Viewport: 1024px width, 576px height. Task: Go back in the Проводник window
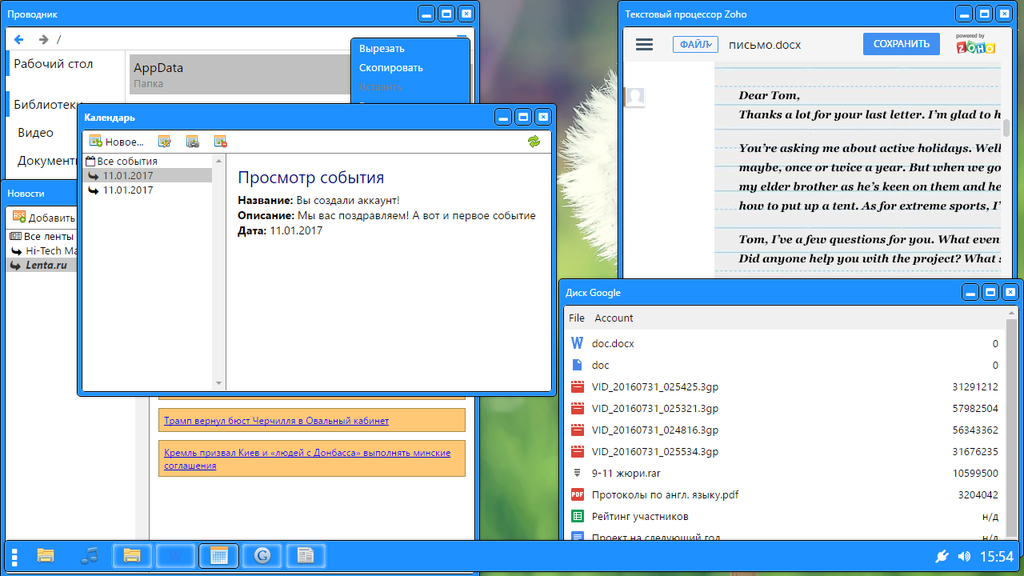coord(19,40)
